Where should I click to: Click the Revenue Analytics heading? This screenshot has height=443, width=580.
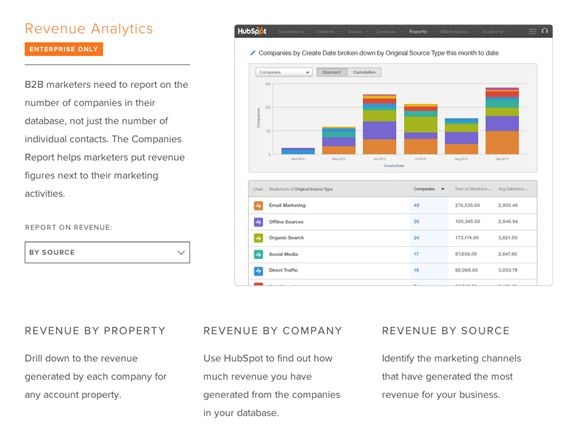coord(89,29)
